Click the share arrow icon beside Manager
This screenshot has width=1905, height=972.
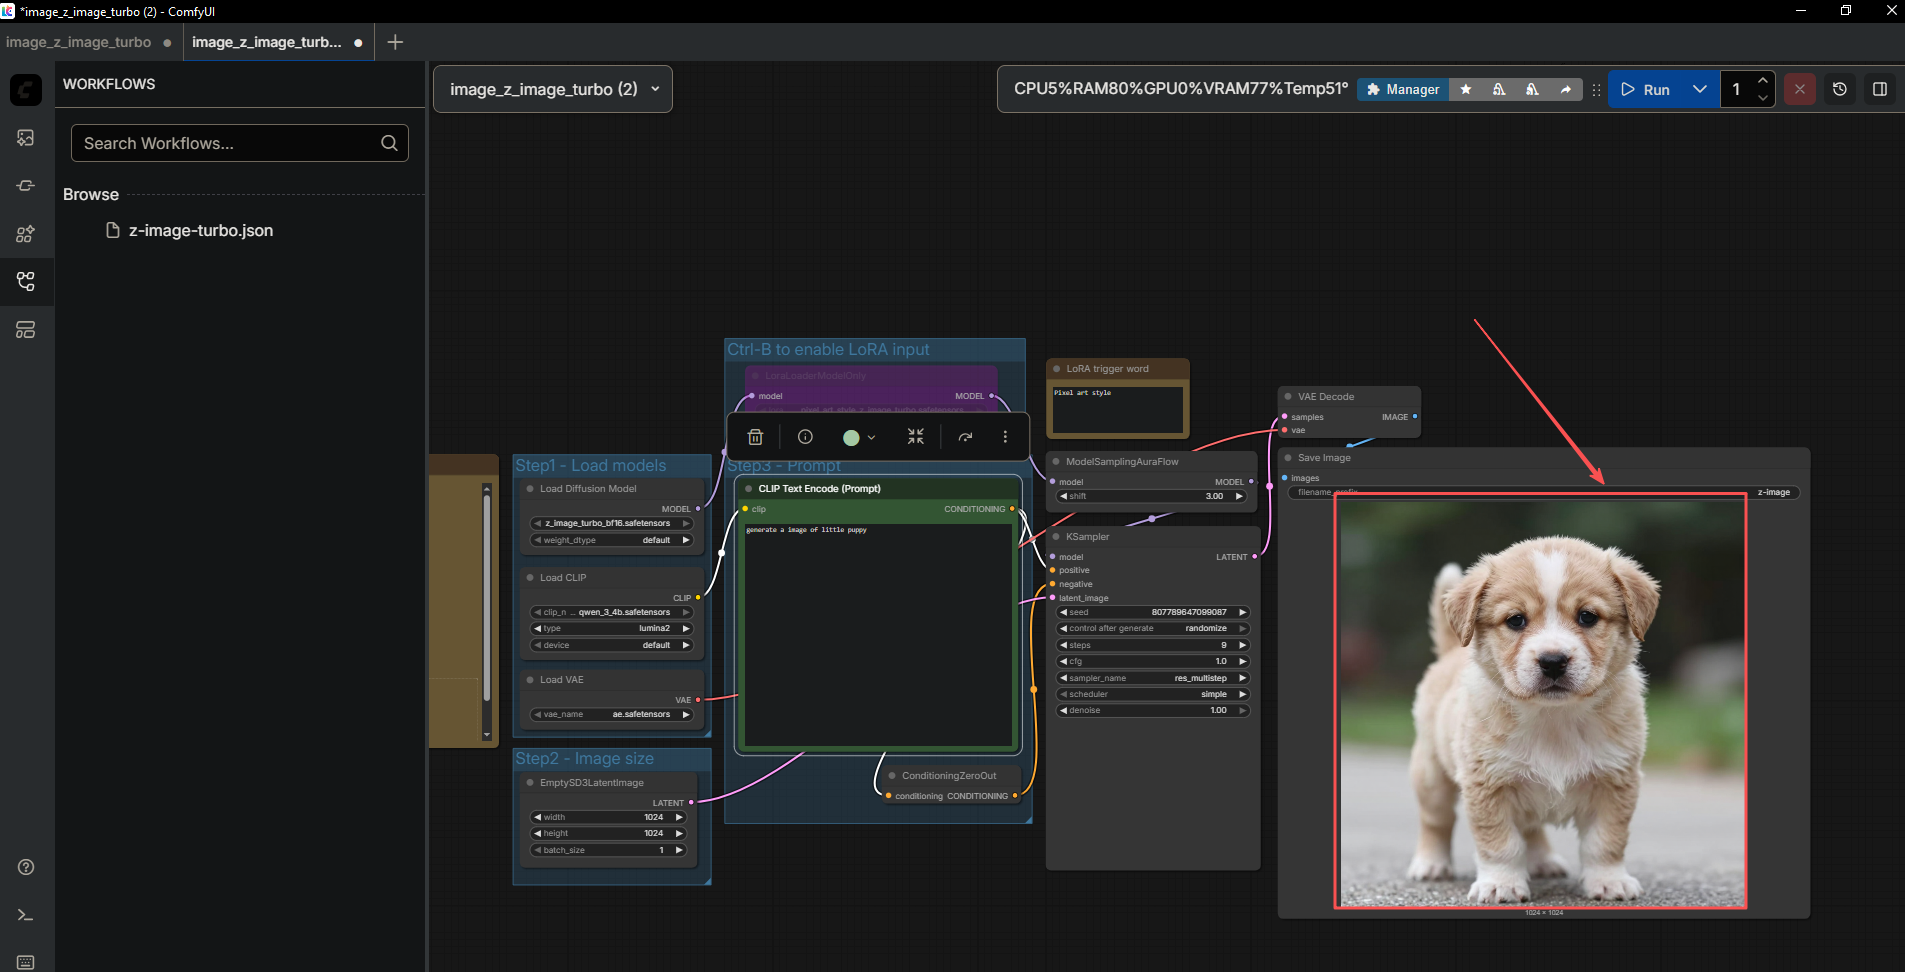click(x=1565, y=89)
